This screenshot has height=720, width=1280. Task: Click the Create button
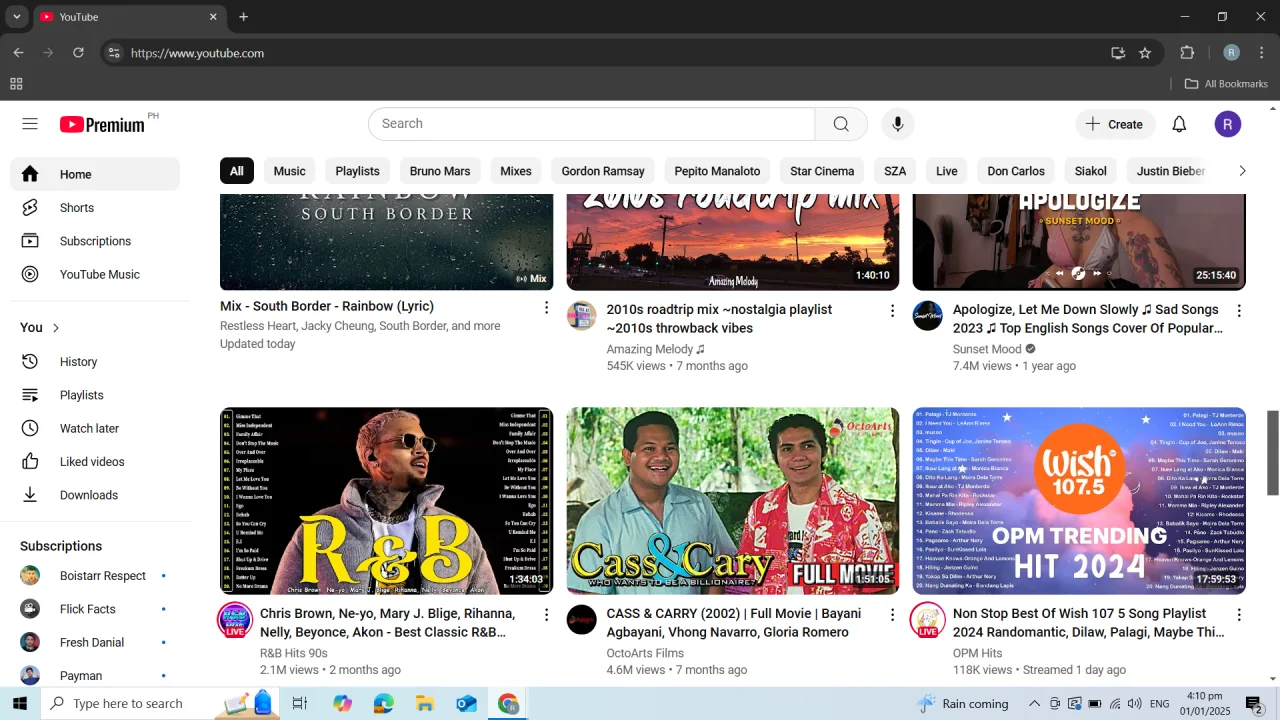(1115, 124)
